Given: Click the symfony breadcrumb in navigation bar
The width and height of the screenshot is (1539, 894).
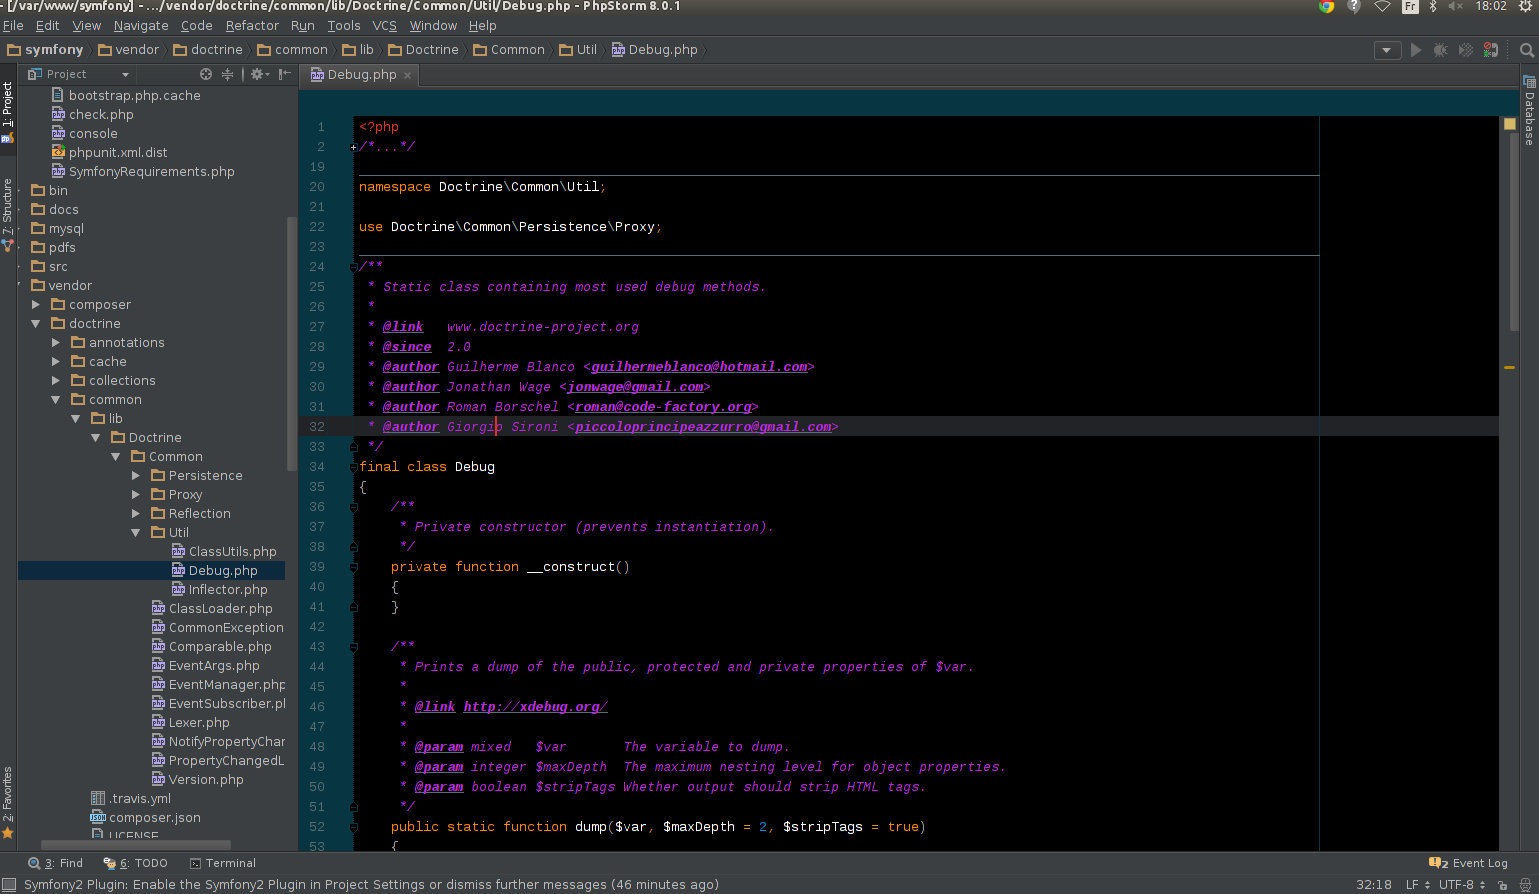Looking at the screenshot, I should point(46,50).
